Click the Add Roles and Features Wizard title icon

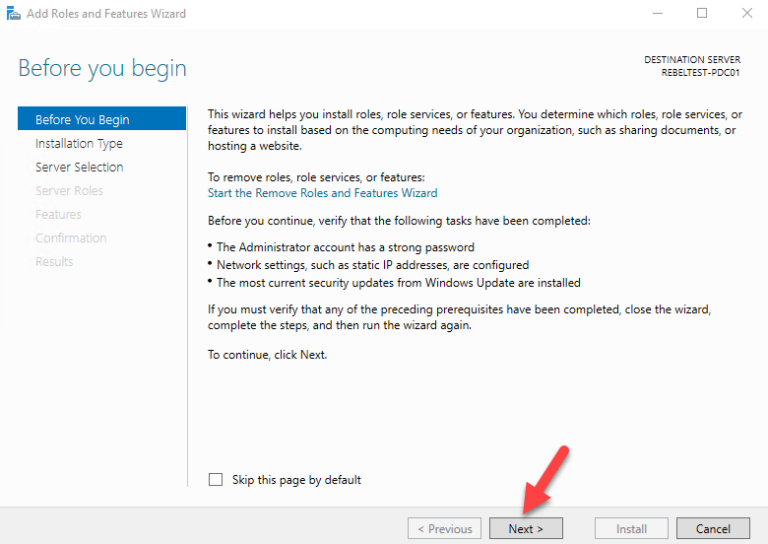[13, 13]
